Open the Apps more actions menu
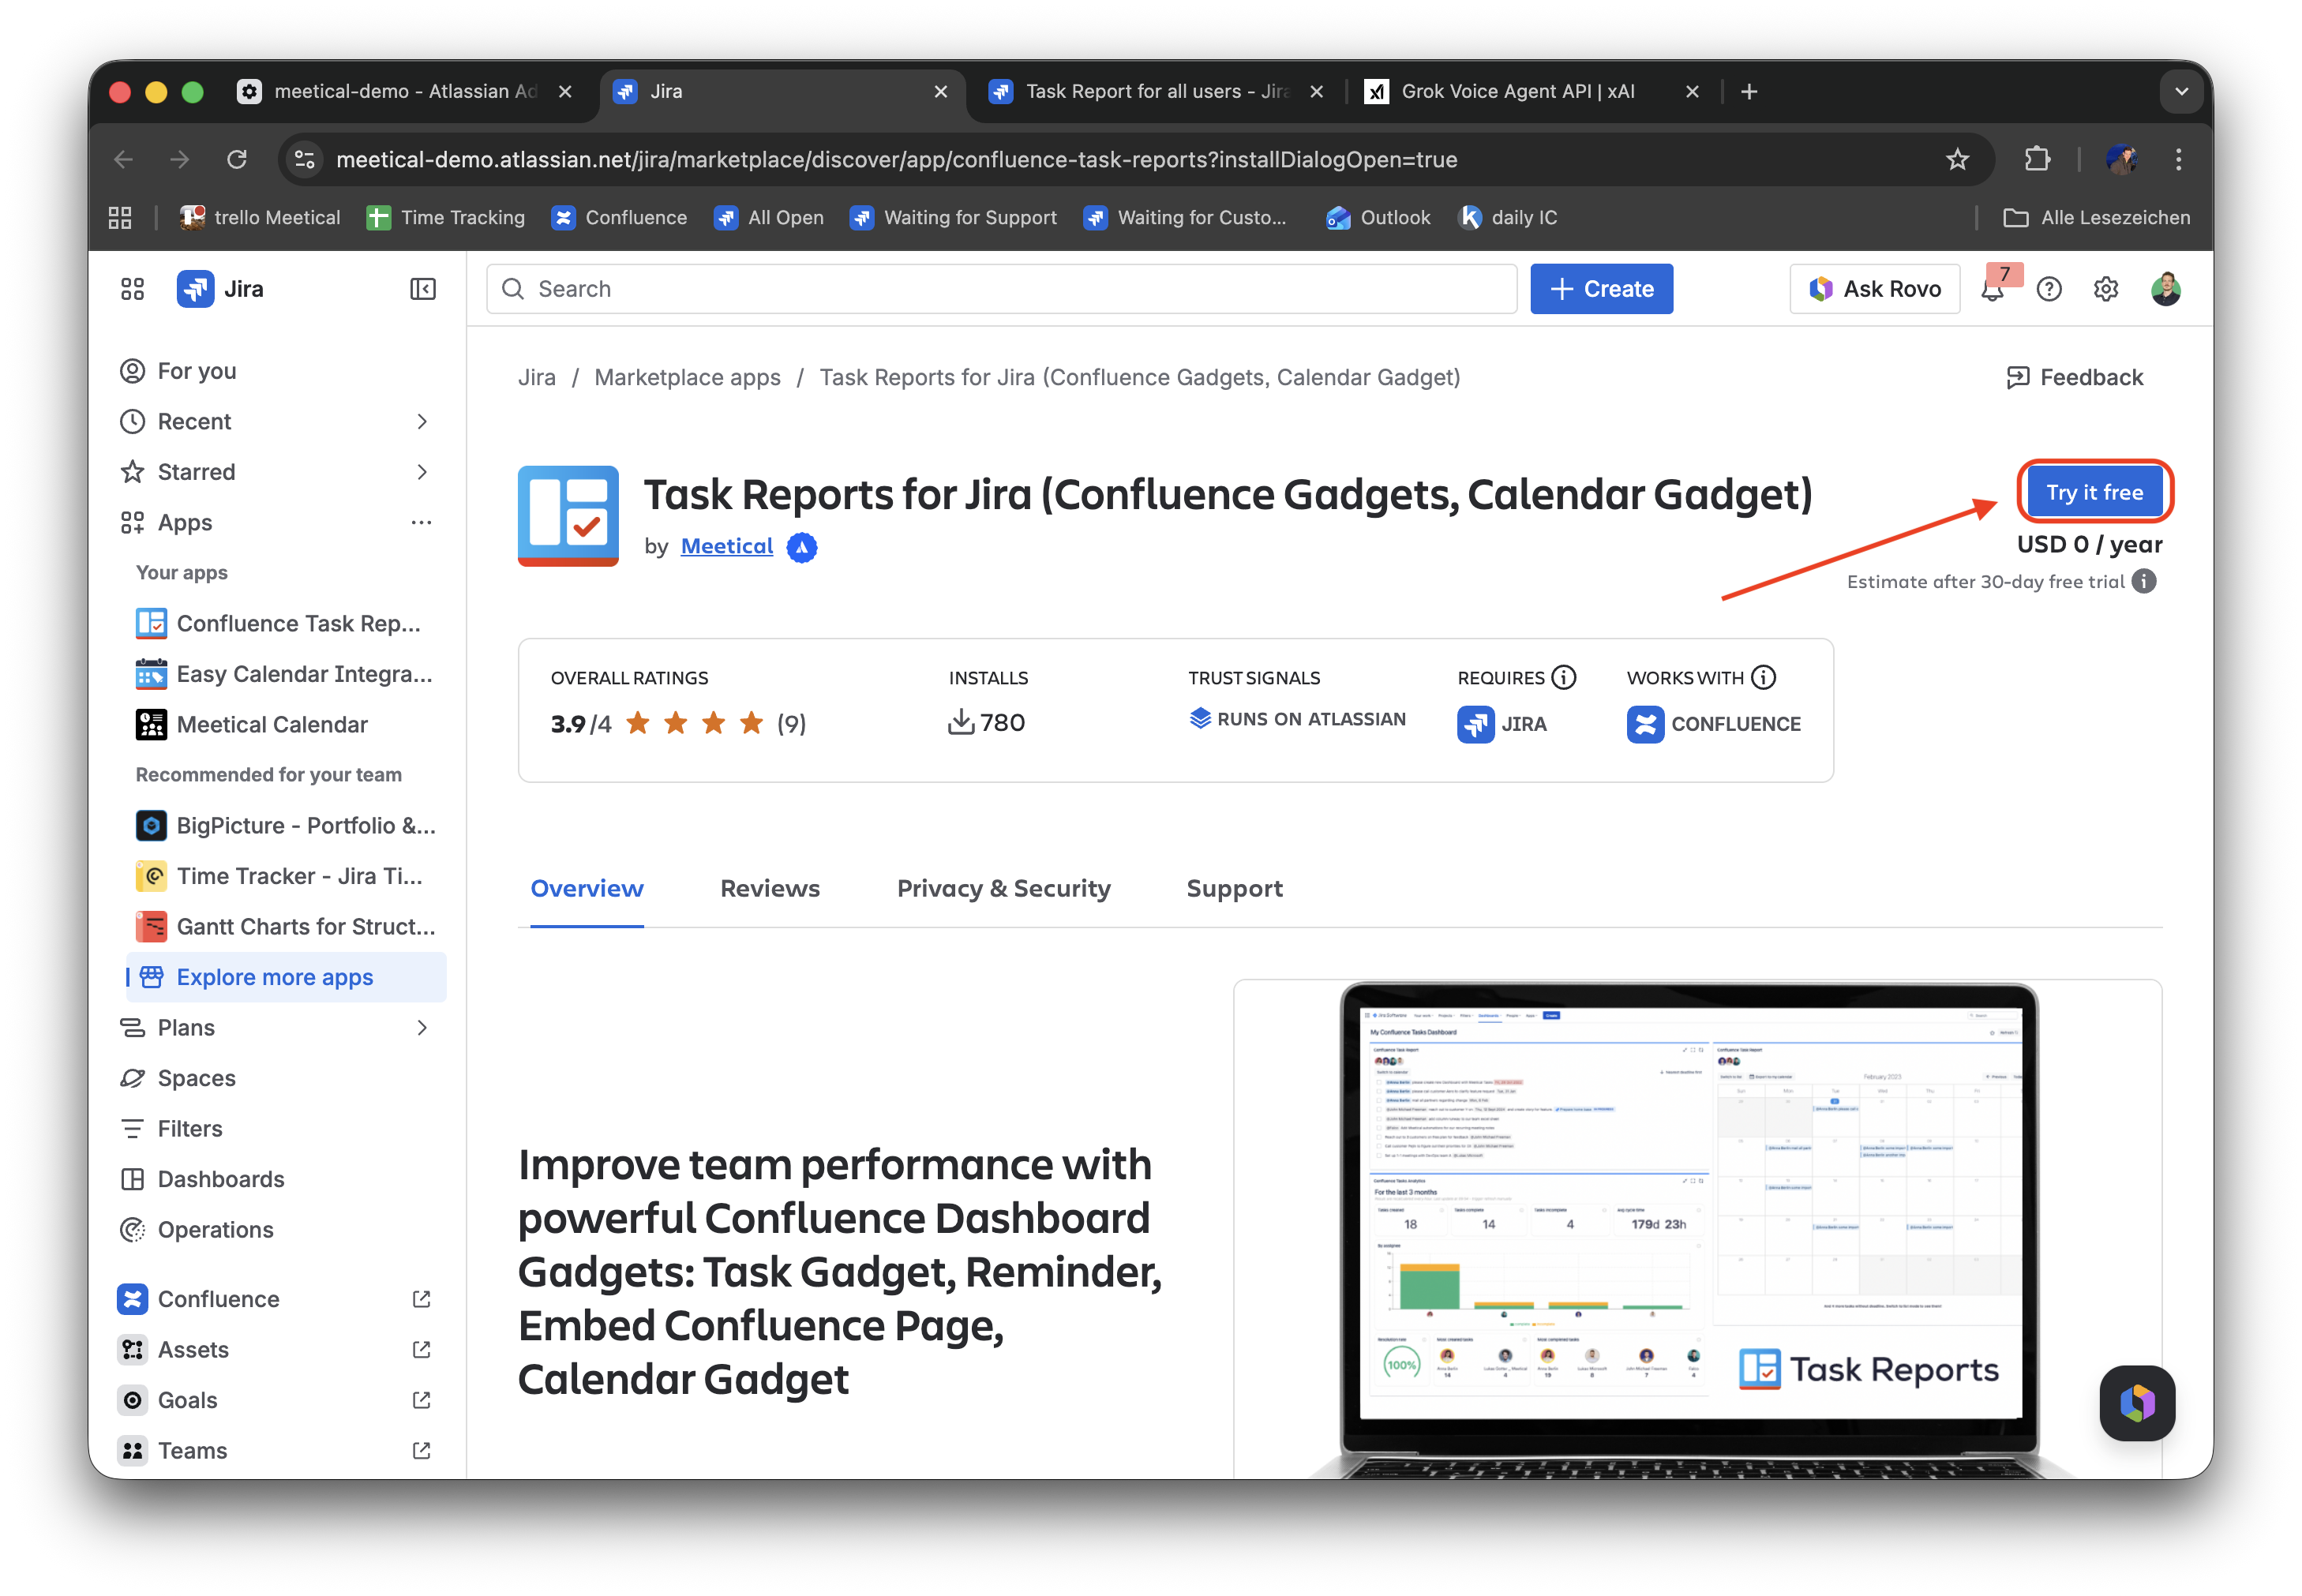This screenshot has height=1596, width=2302. click(421, 522)
